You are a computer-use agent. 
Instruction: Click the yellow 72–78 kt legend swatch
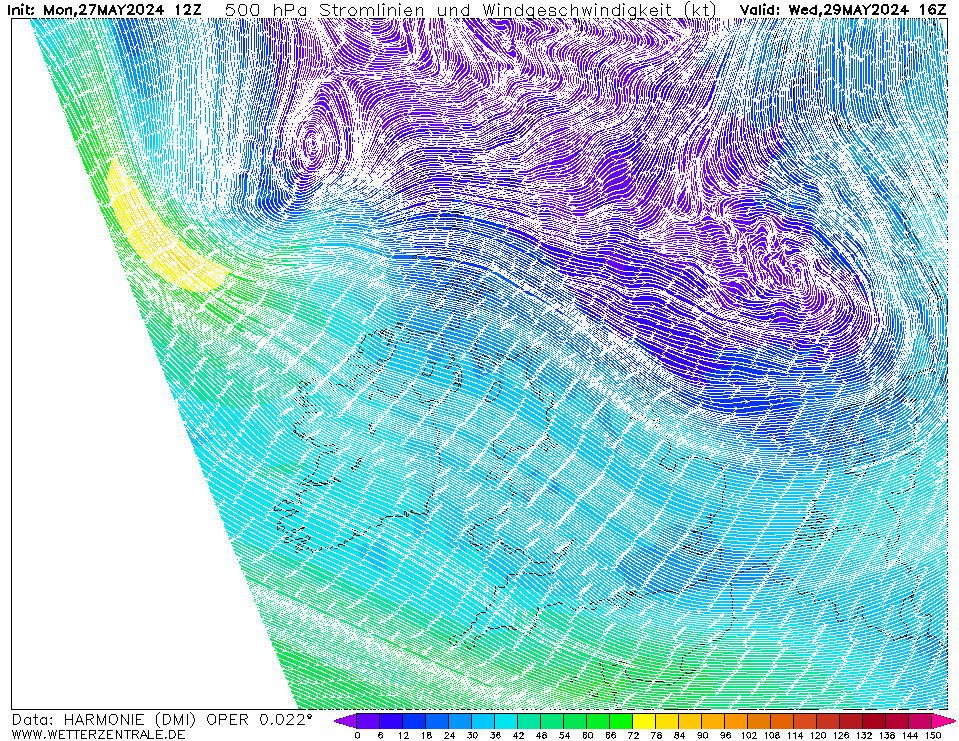click(x=645, y=721)
